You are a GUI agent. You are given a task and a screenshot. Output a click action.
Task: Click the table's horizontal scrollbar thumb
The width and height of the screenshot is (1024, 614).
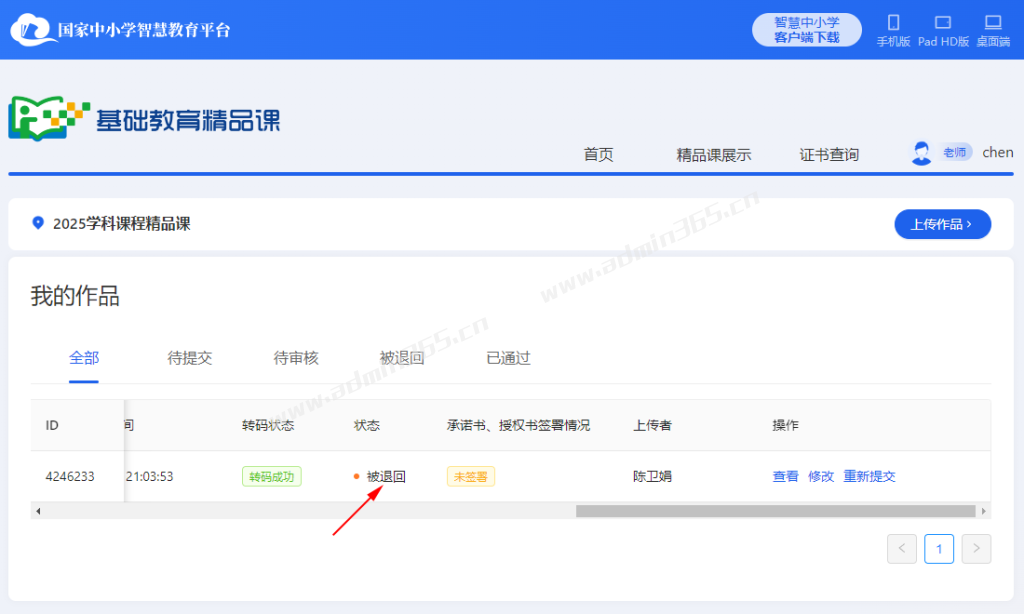coord(775,511)
